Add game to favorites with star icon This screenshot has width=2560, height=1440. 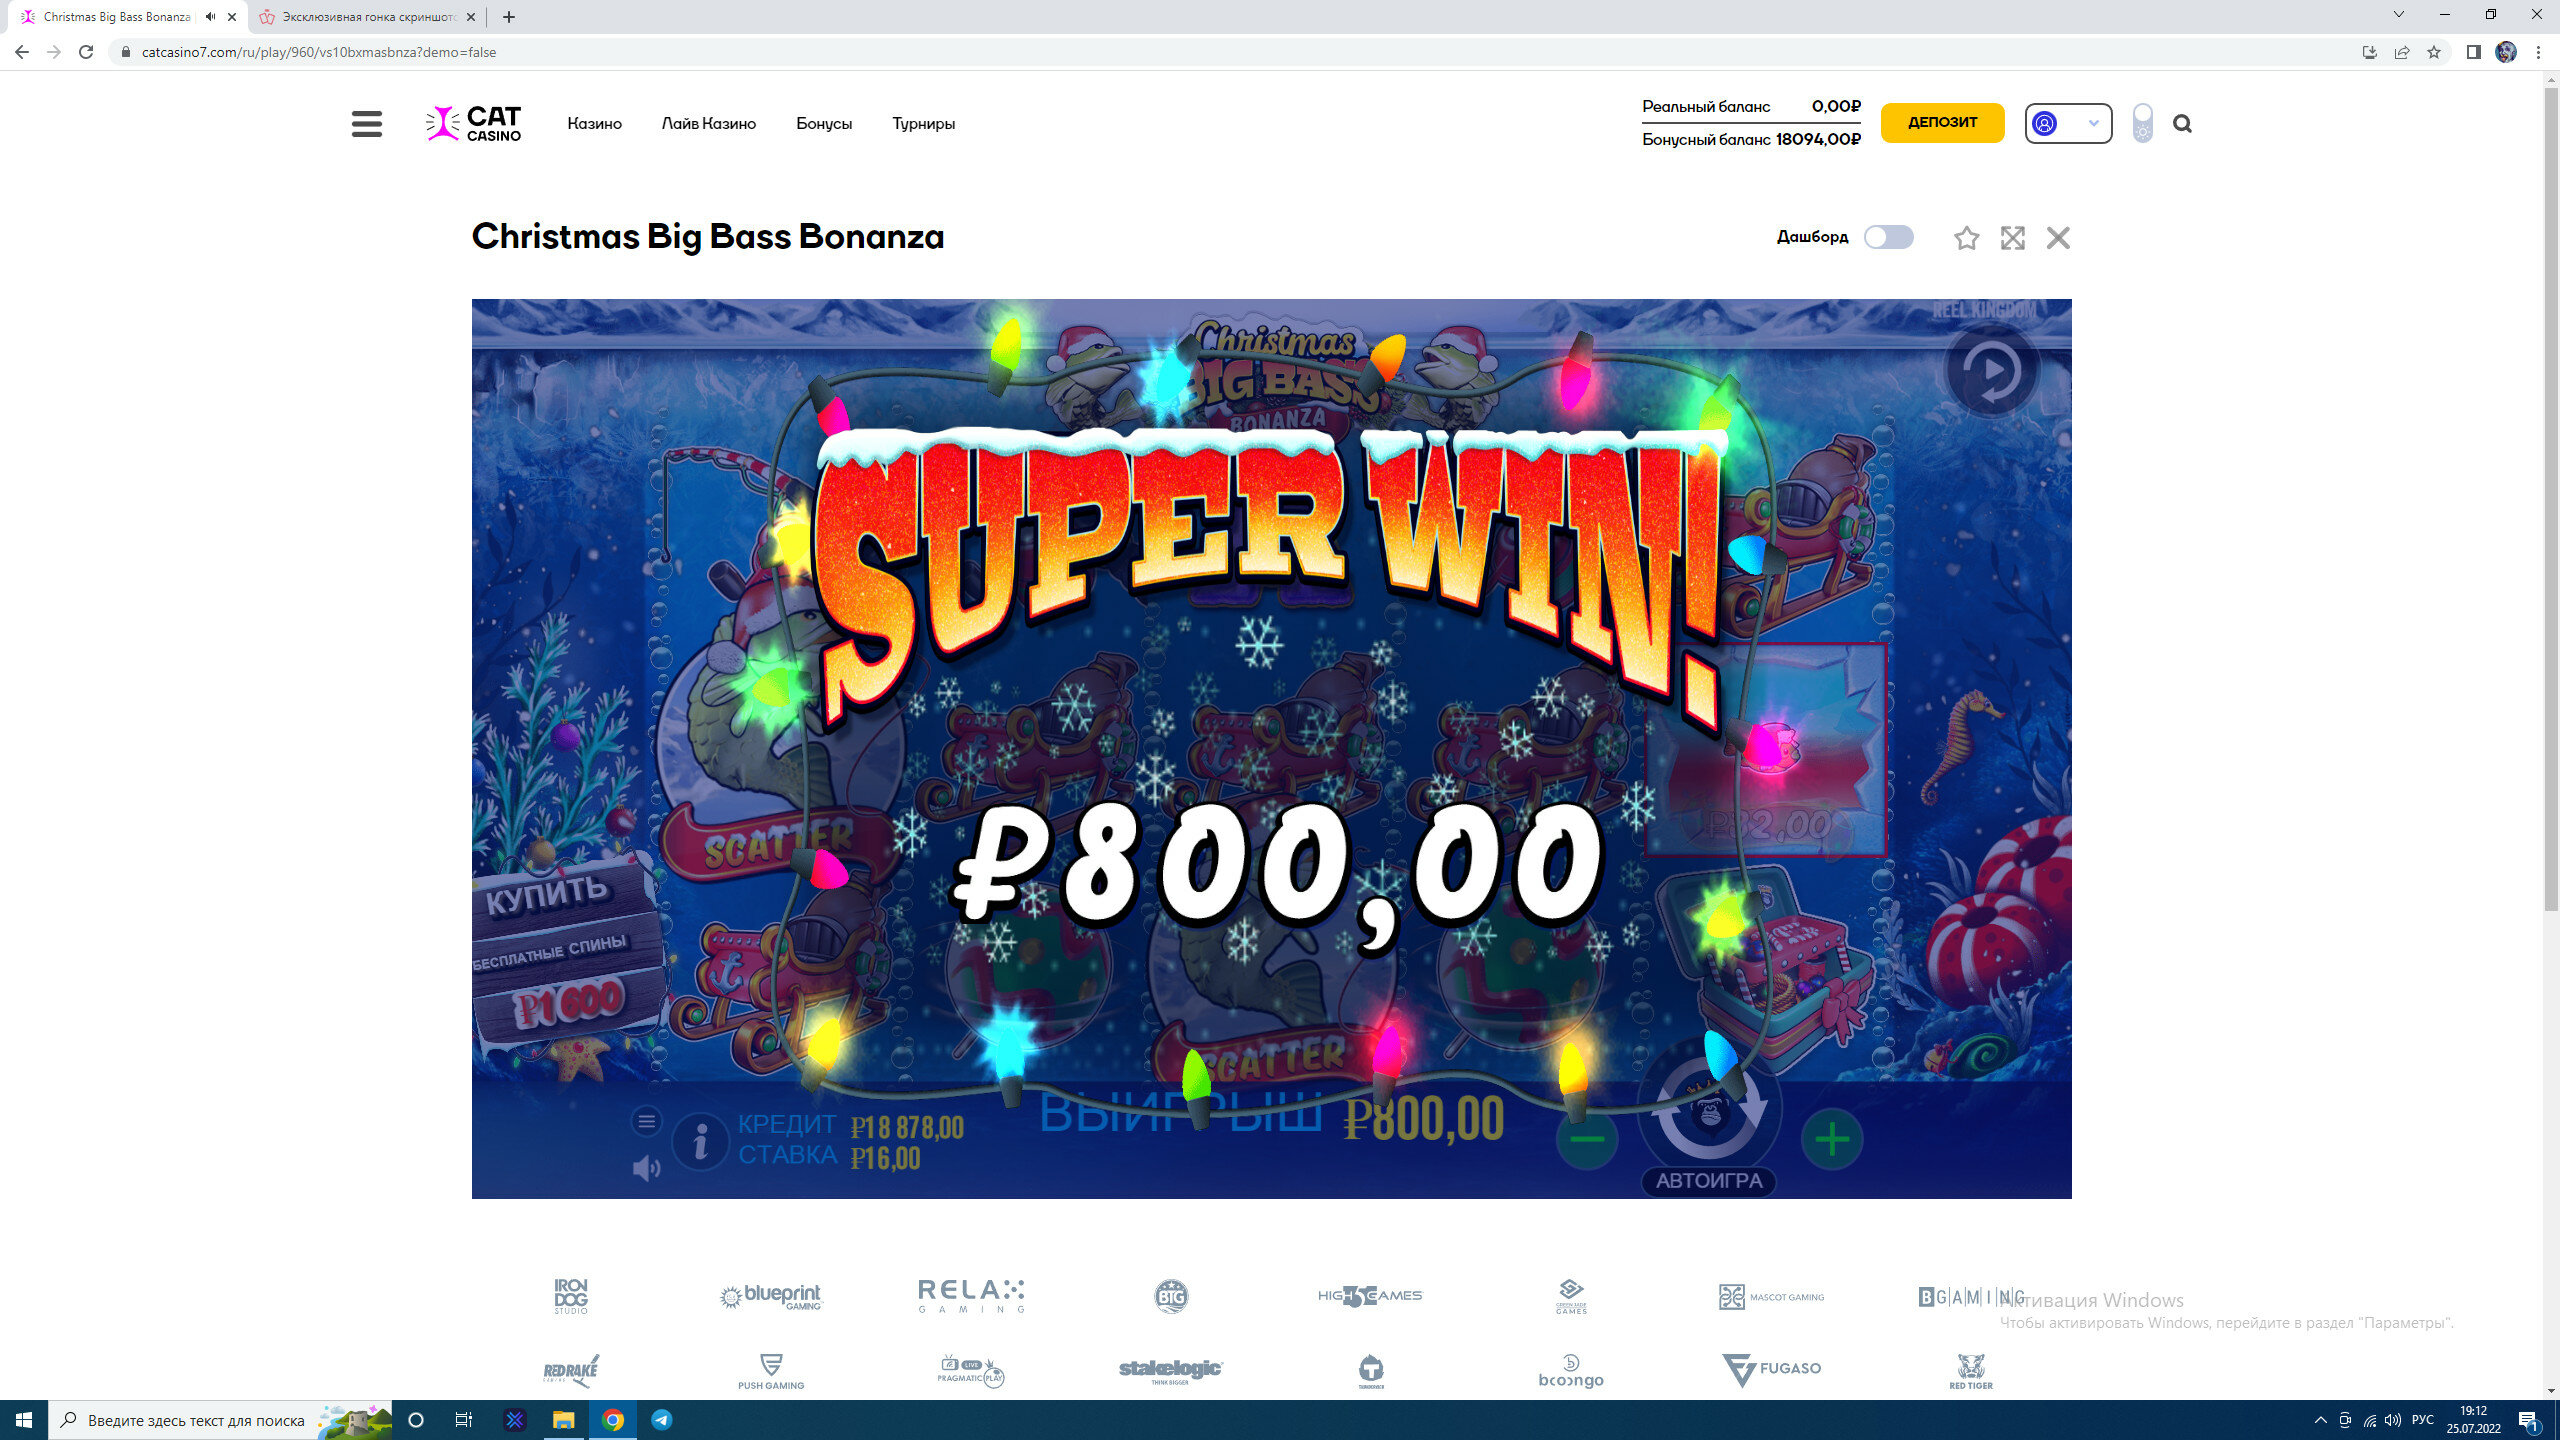[x=1966, y=238]
